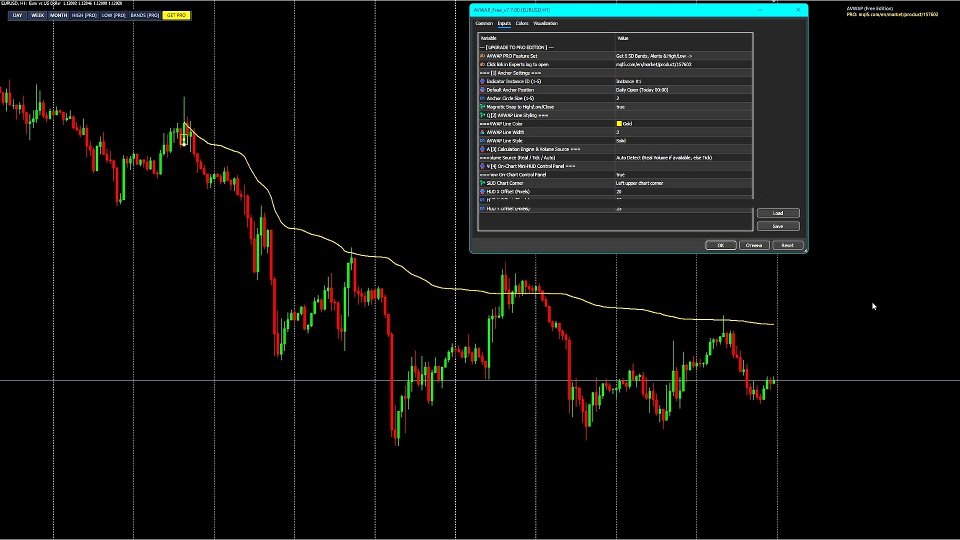Screen dimensions: 960x540
Task: Click the AVWAP PRO Feature Set icon
Action: click(482, 56)
